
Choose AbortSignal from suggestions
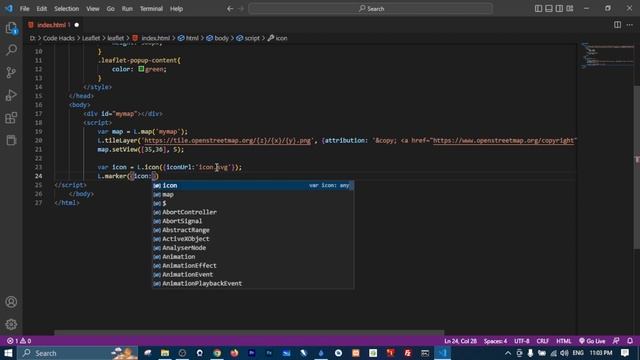tap(253, 221)
